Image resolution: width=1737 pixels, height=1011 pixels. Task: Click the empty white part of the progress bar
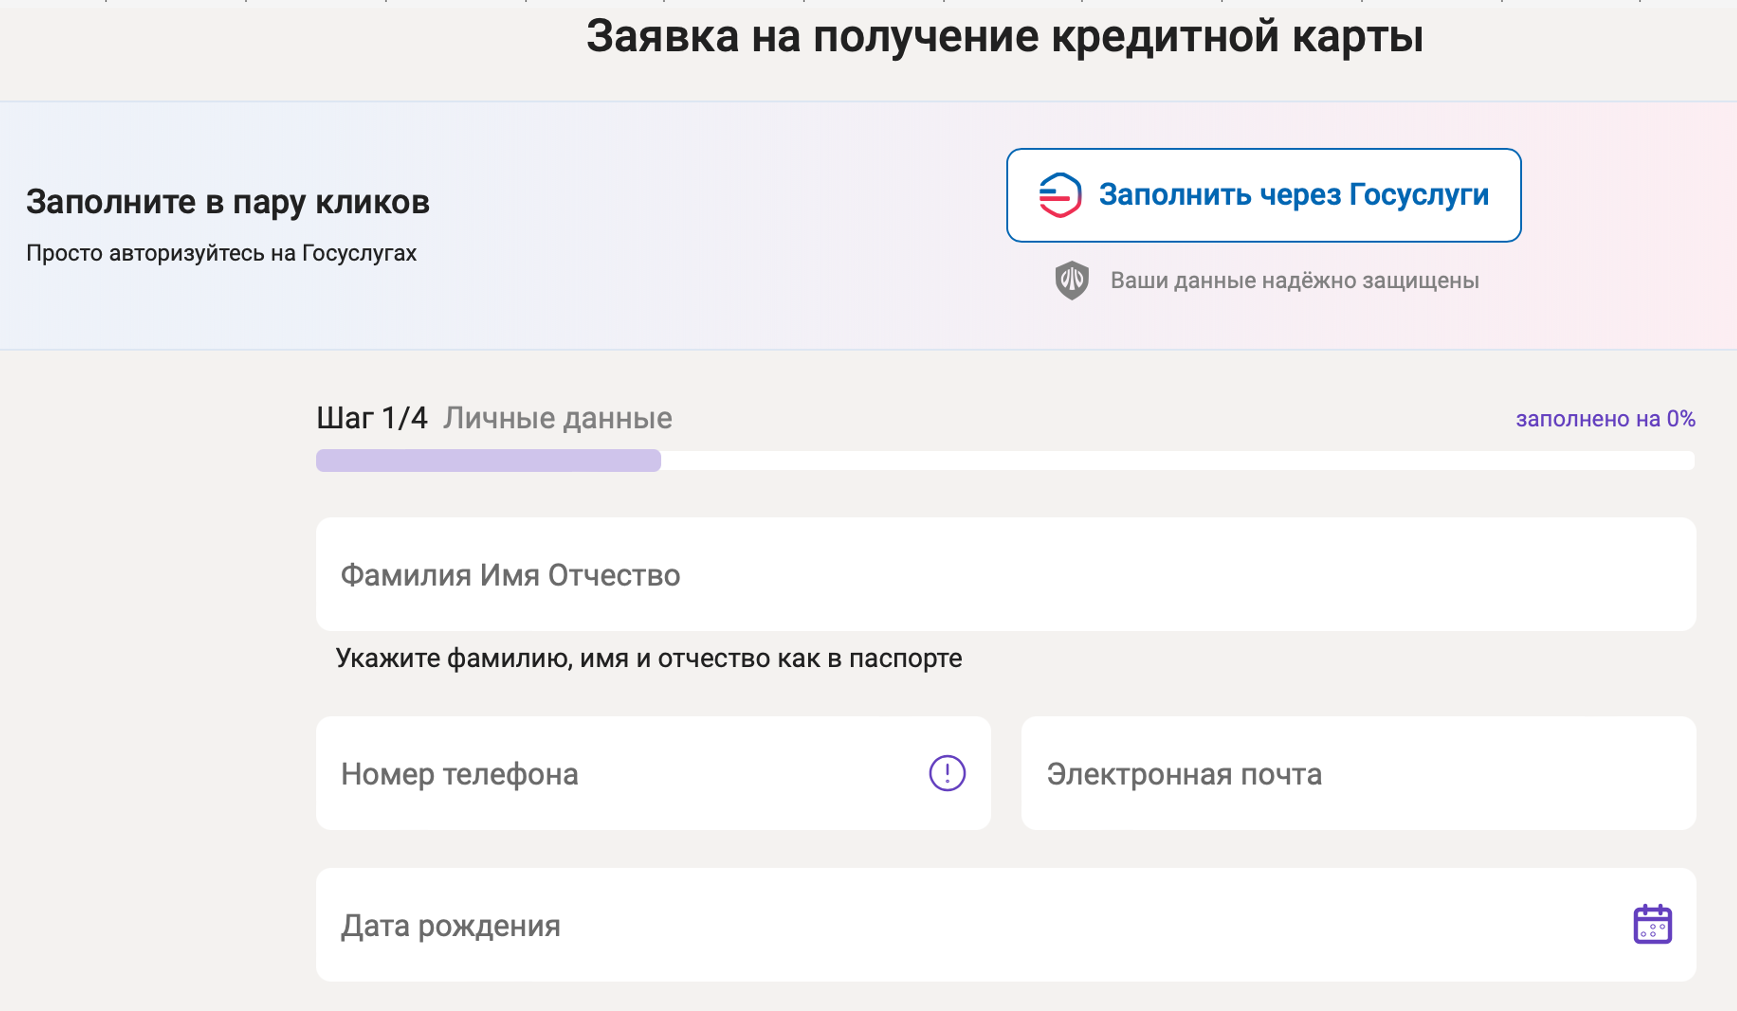[x=1176, y=460]
